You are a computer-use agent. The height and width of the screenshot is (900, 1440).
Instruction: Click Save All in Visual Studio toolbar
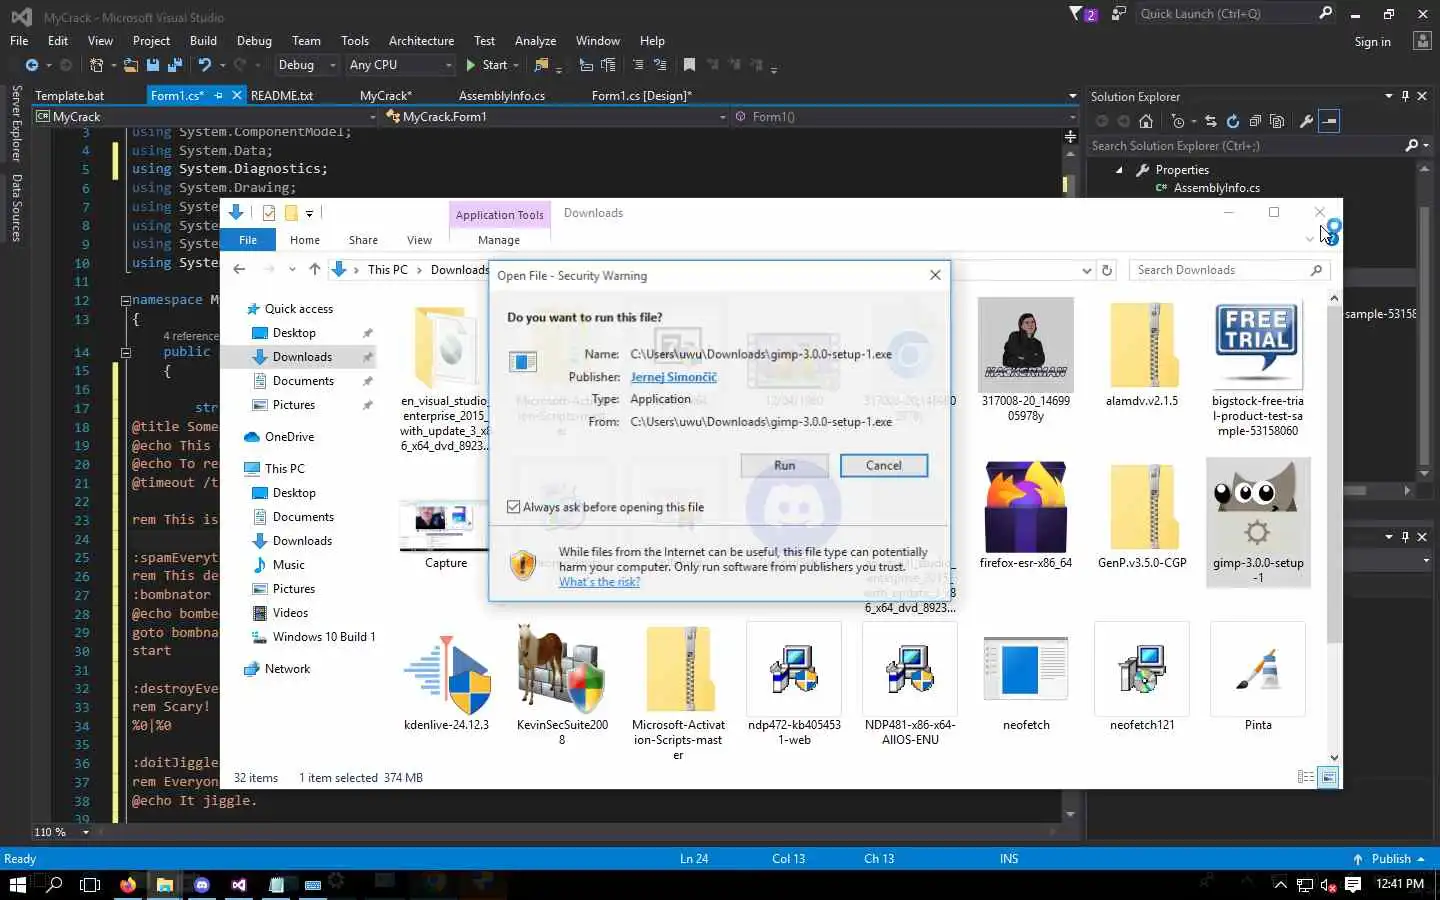click(x=175, y=65)
